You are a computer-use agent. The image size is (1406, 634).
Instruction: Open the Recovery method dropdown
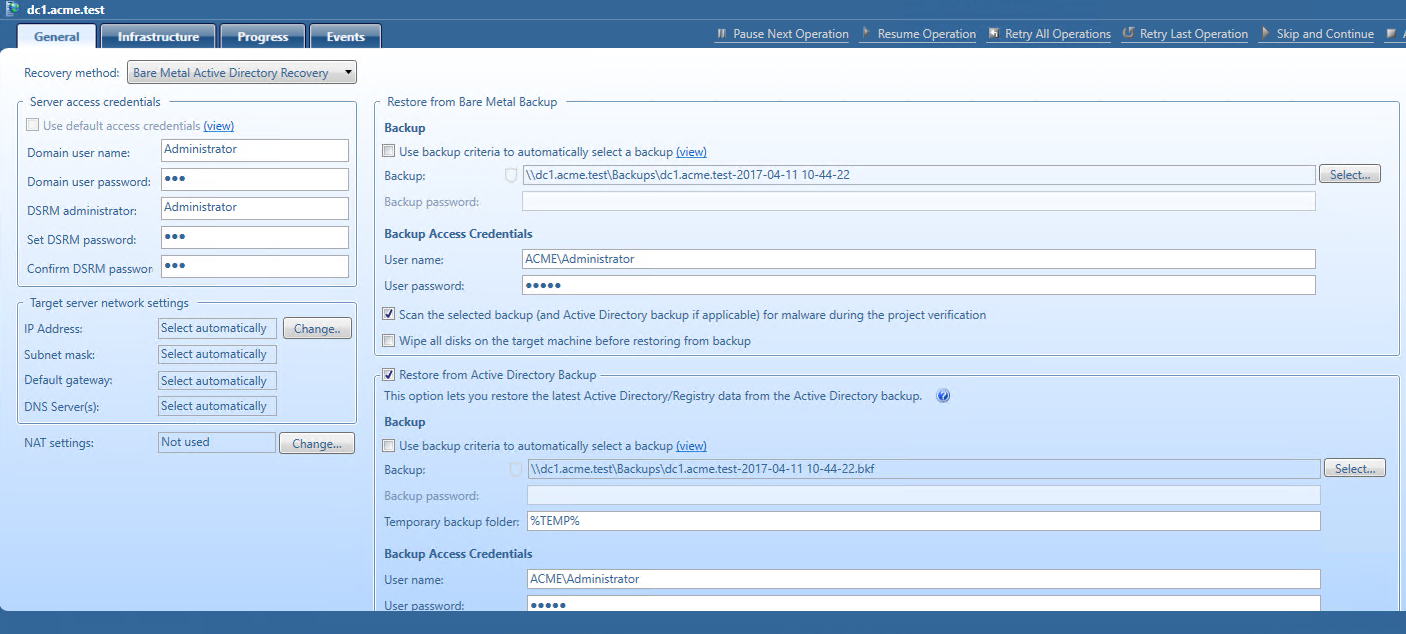(242, 73)
